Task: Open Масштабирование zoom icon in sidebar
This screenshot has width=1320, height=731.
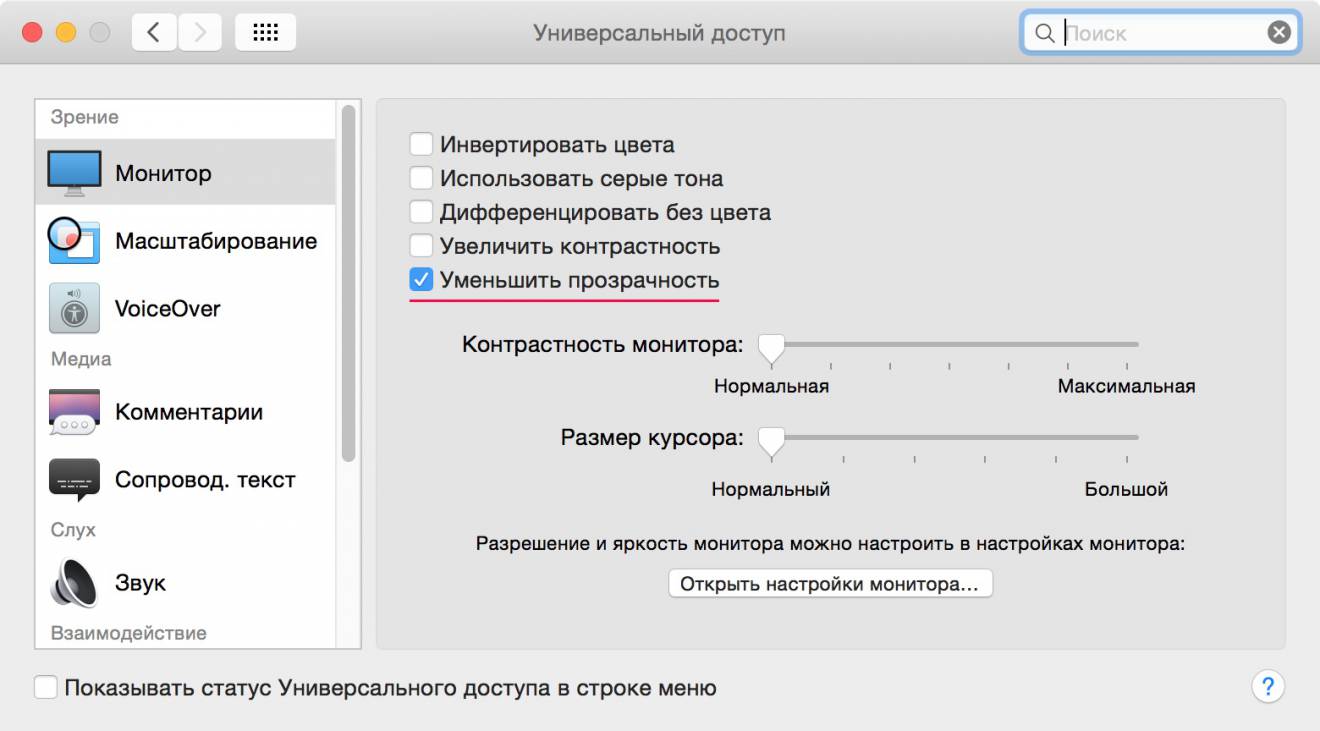Action: pyautogui.click(x=74, y=240)
